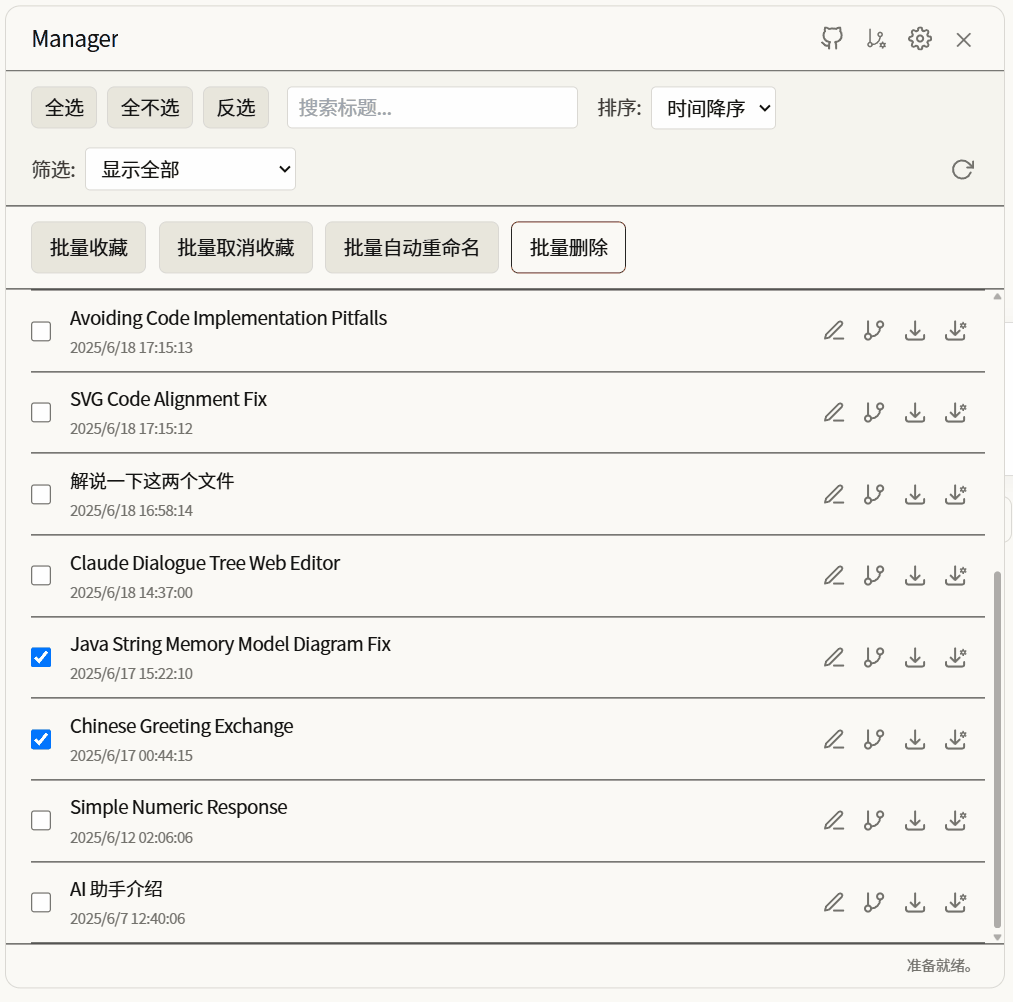Viewport: 1013px width, 1002px height.
Task: Uncheck 'Chinese Greeting Exchange' checkbox
Action: tap(41, 739)
